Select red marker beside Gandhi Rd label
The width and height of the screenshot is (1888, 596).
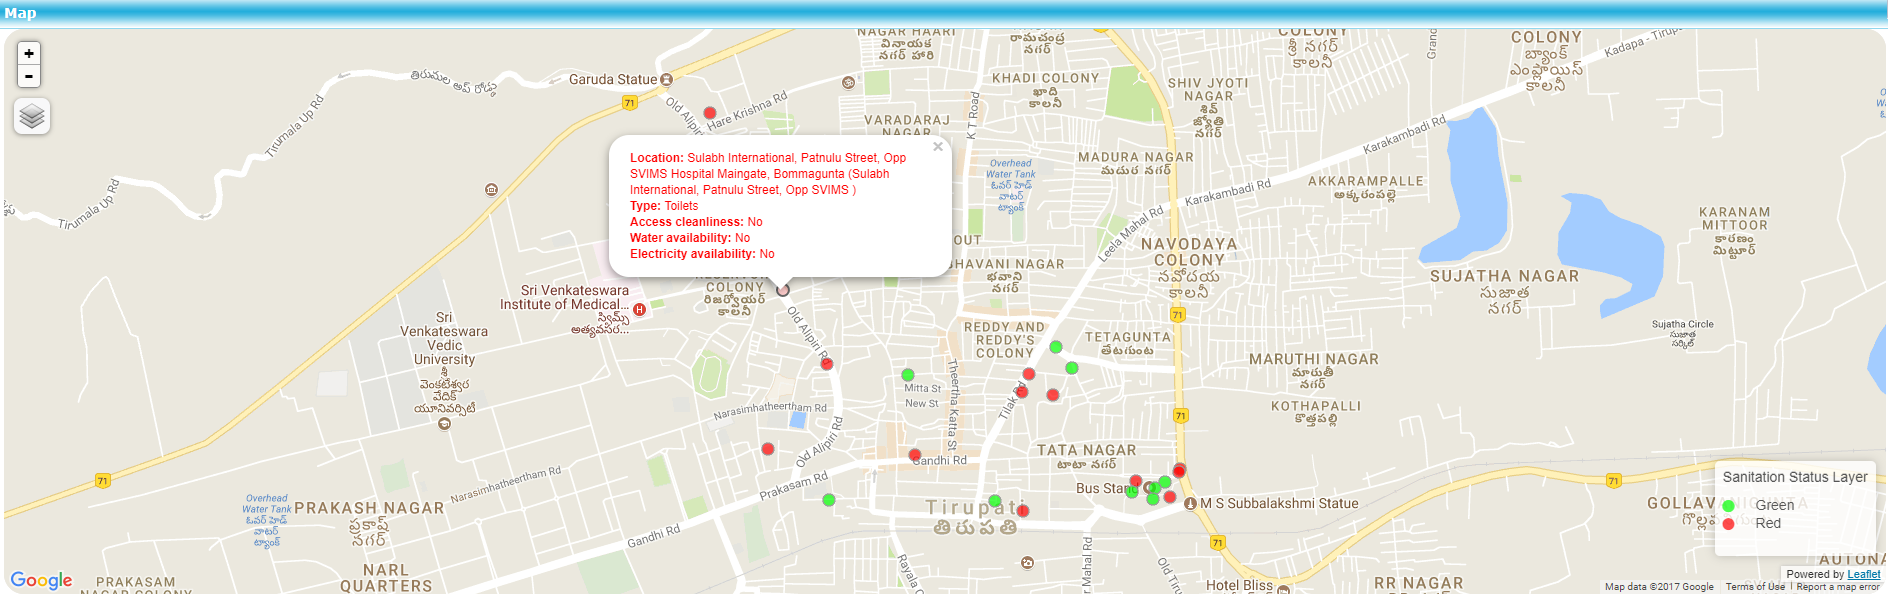point(915,455)
